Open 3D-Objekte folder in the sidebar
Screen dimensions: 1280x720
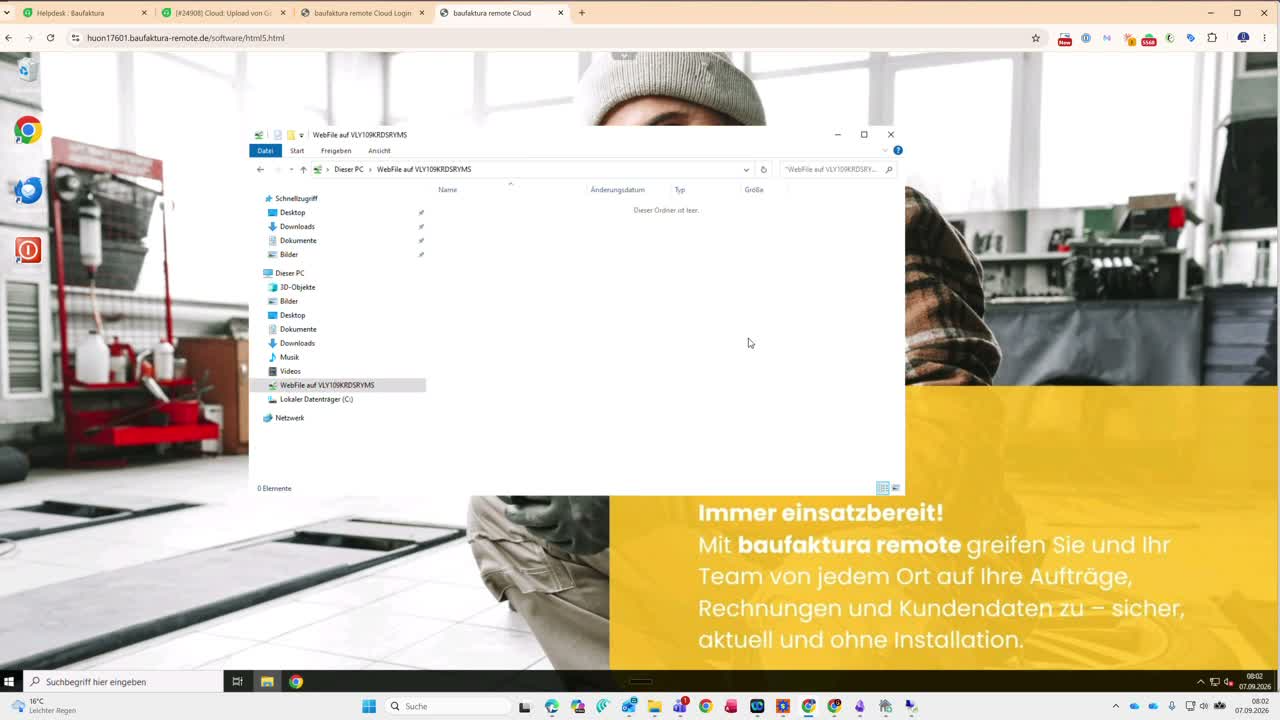[297, 287]
